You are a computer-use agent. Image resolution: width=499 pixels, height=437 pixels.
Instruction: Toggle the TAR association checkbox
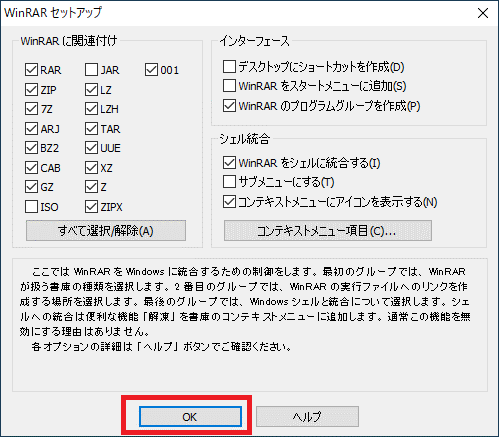click(91, 129)
